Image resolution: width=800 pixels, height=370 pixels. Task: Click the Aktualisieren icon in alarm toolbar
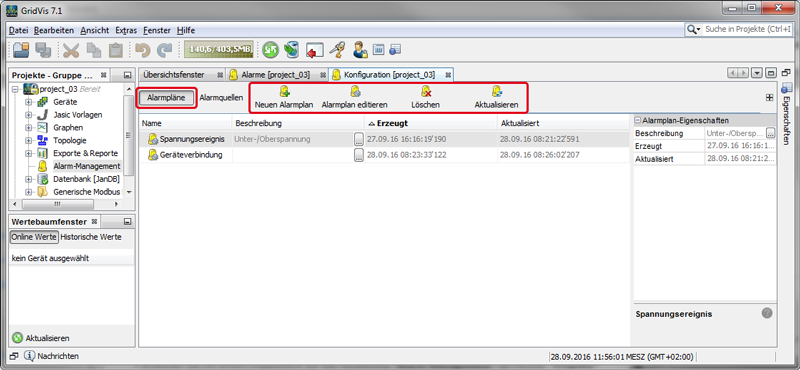click(x=496, y=92)
